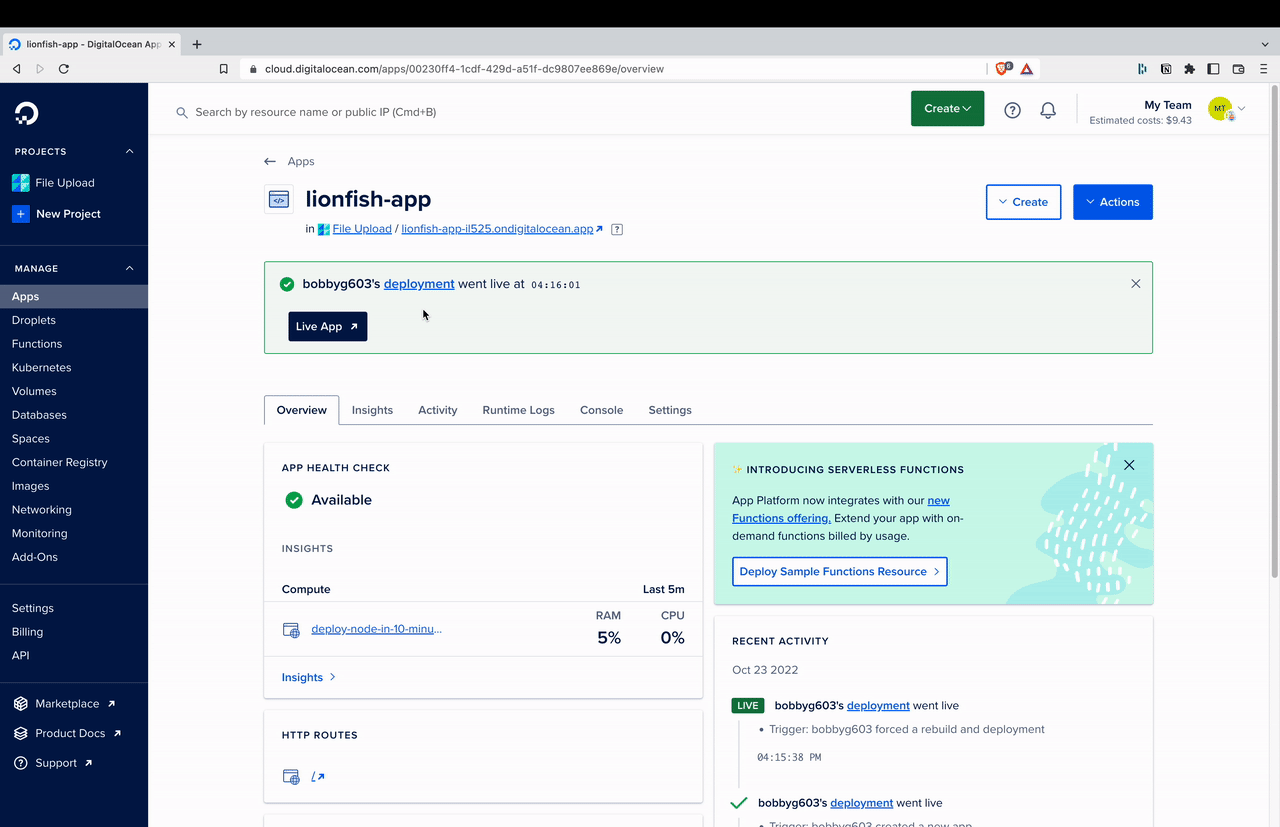Viewport: 1280px width, 827px height.
Task: Collapse the Manage sidebar section
Action: [129, 269]
